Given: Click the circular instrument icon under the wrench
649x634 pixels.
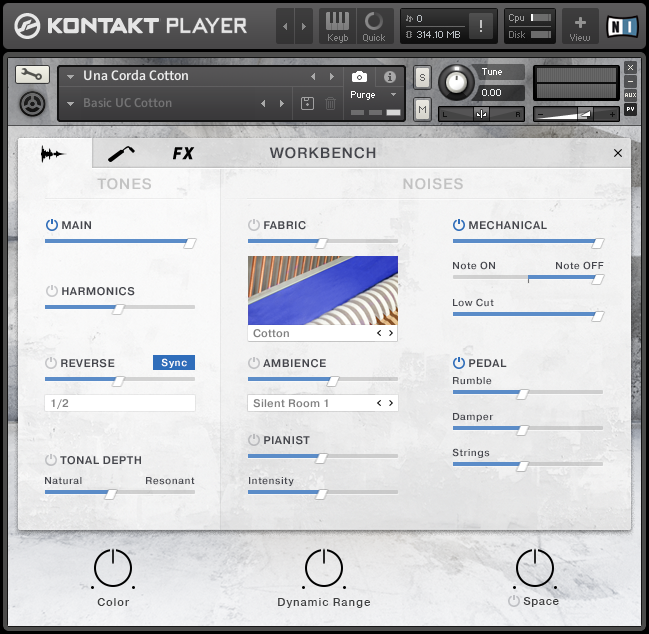Looking at the screenshot, I should [x=33, y=103].
